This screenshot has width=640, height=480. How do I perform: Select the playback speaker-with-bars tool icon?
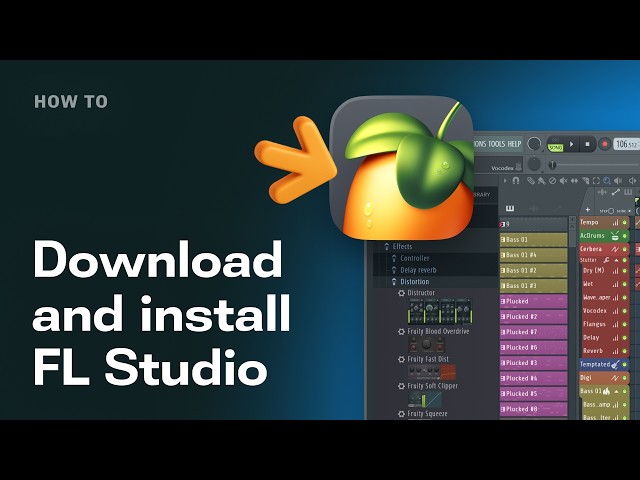pyautogui.click(x=618, y=180)
